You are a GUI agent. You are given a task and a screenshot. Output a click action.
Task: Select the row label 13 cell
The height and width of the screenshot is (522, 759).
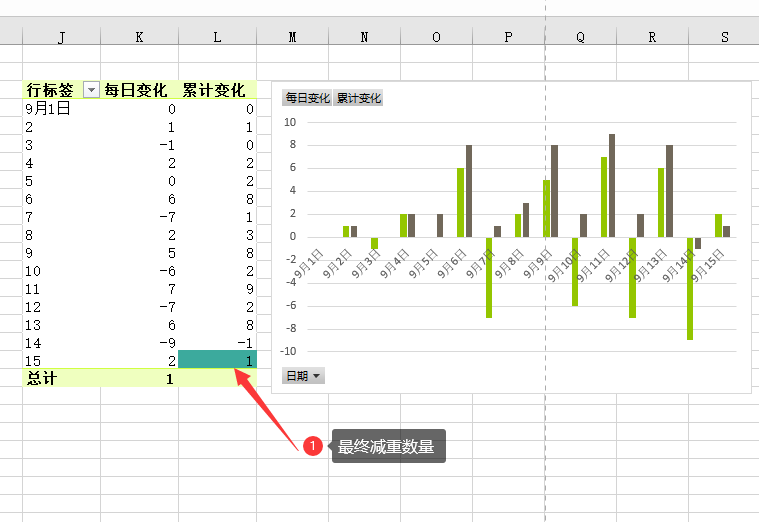point(61,324)
